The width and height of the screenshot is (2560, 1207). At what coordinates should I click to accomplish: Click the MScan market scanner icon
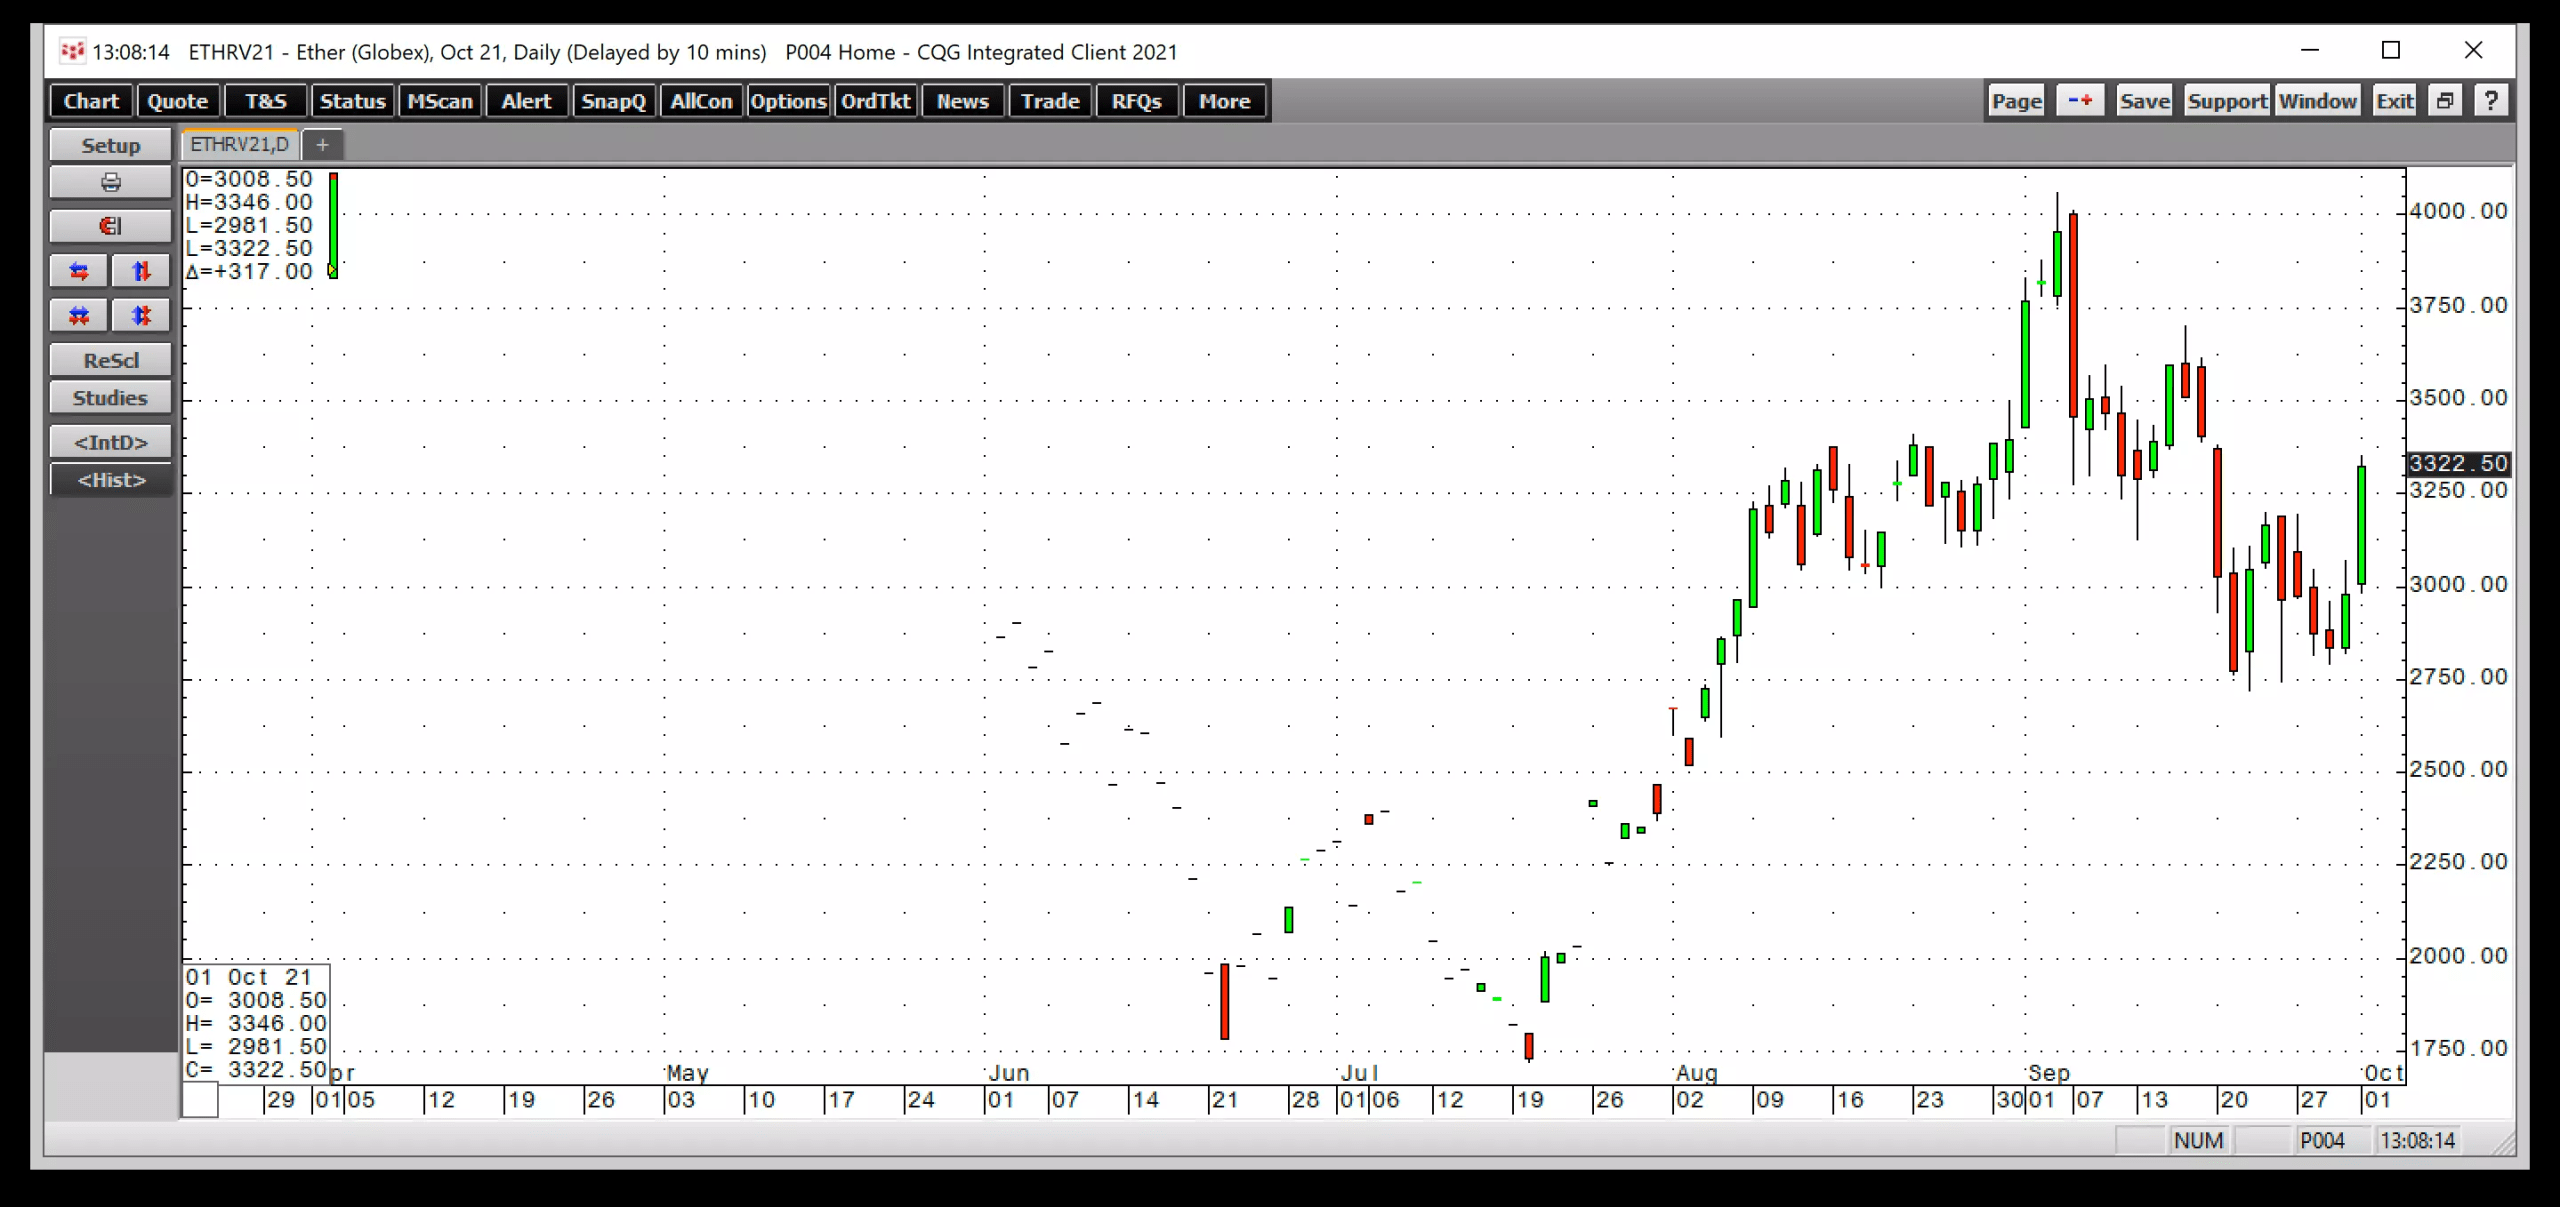click(x=439, y=101)
